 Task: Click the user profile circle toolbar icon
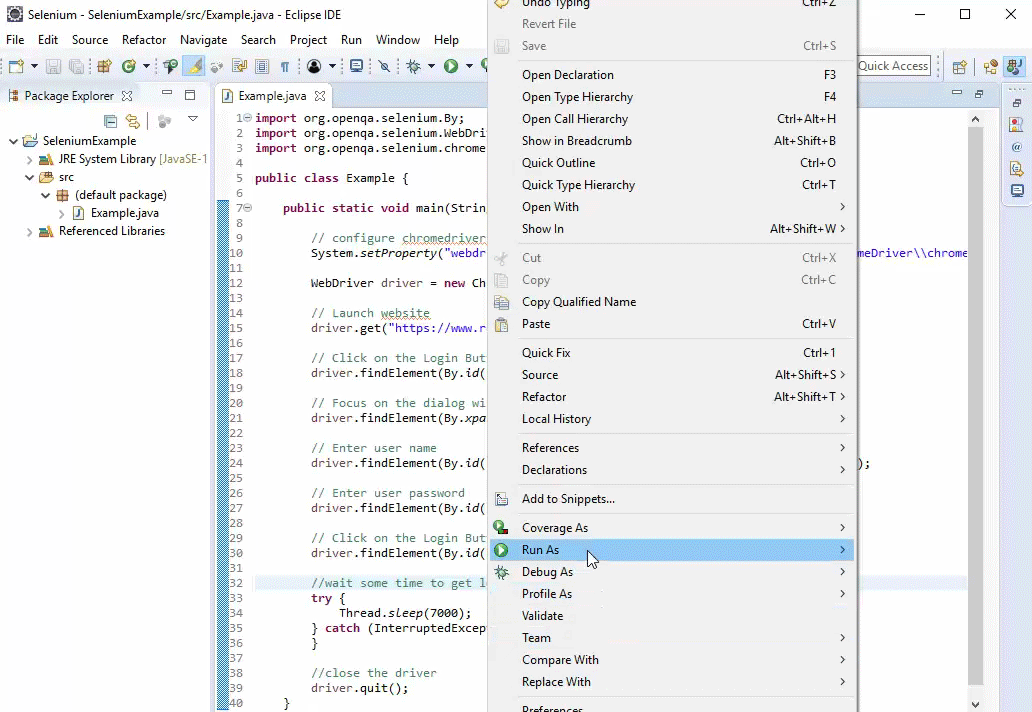click(x=314, y=66)
